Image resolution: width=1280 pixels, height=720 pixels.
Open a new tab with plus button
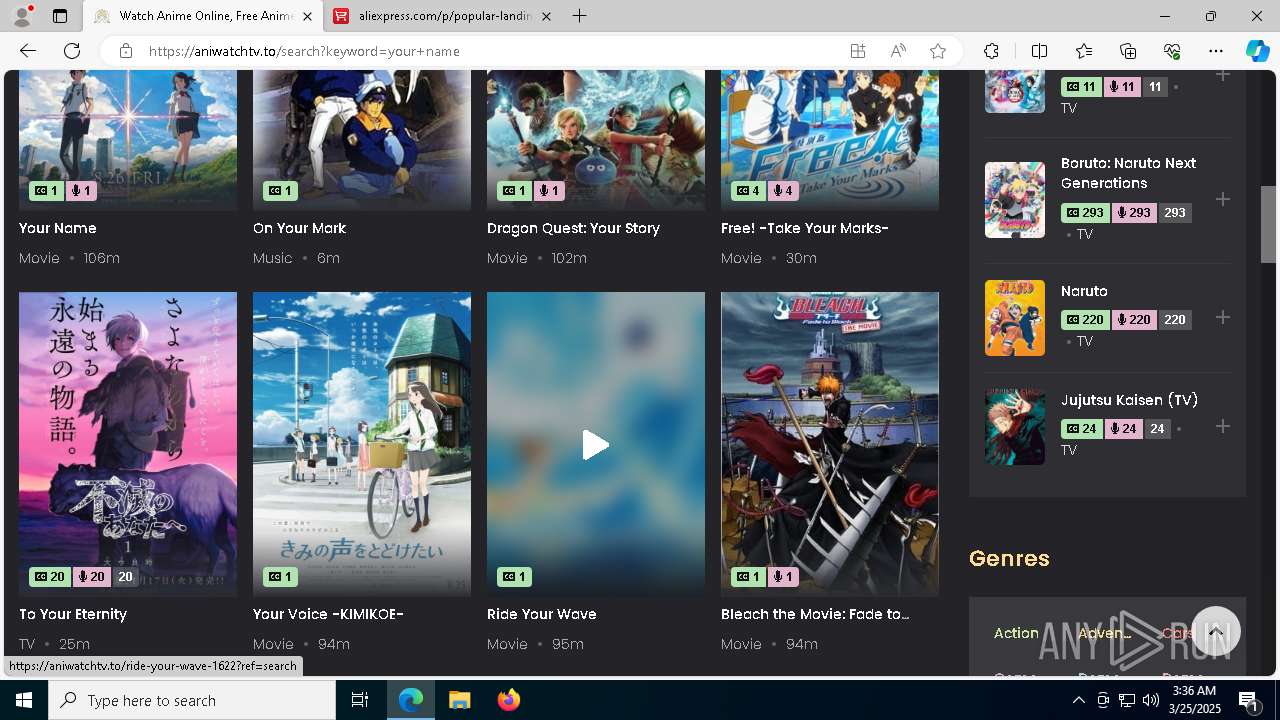tap(579, 16)
